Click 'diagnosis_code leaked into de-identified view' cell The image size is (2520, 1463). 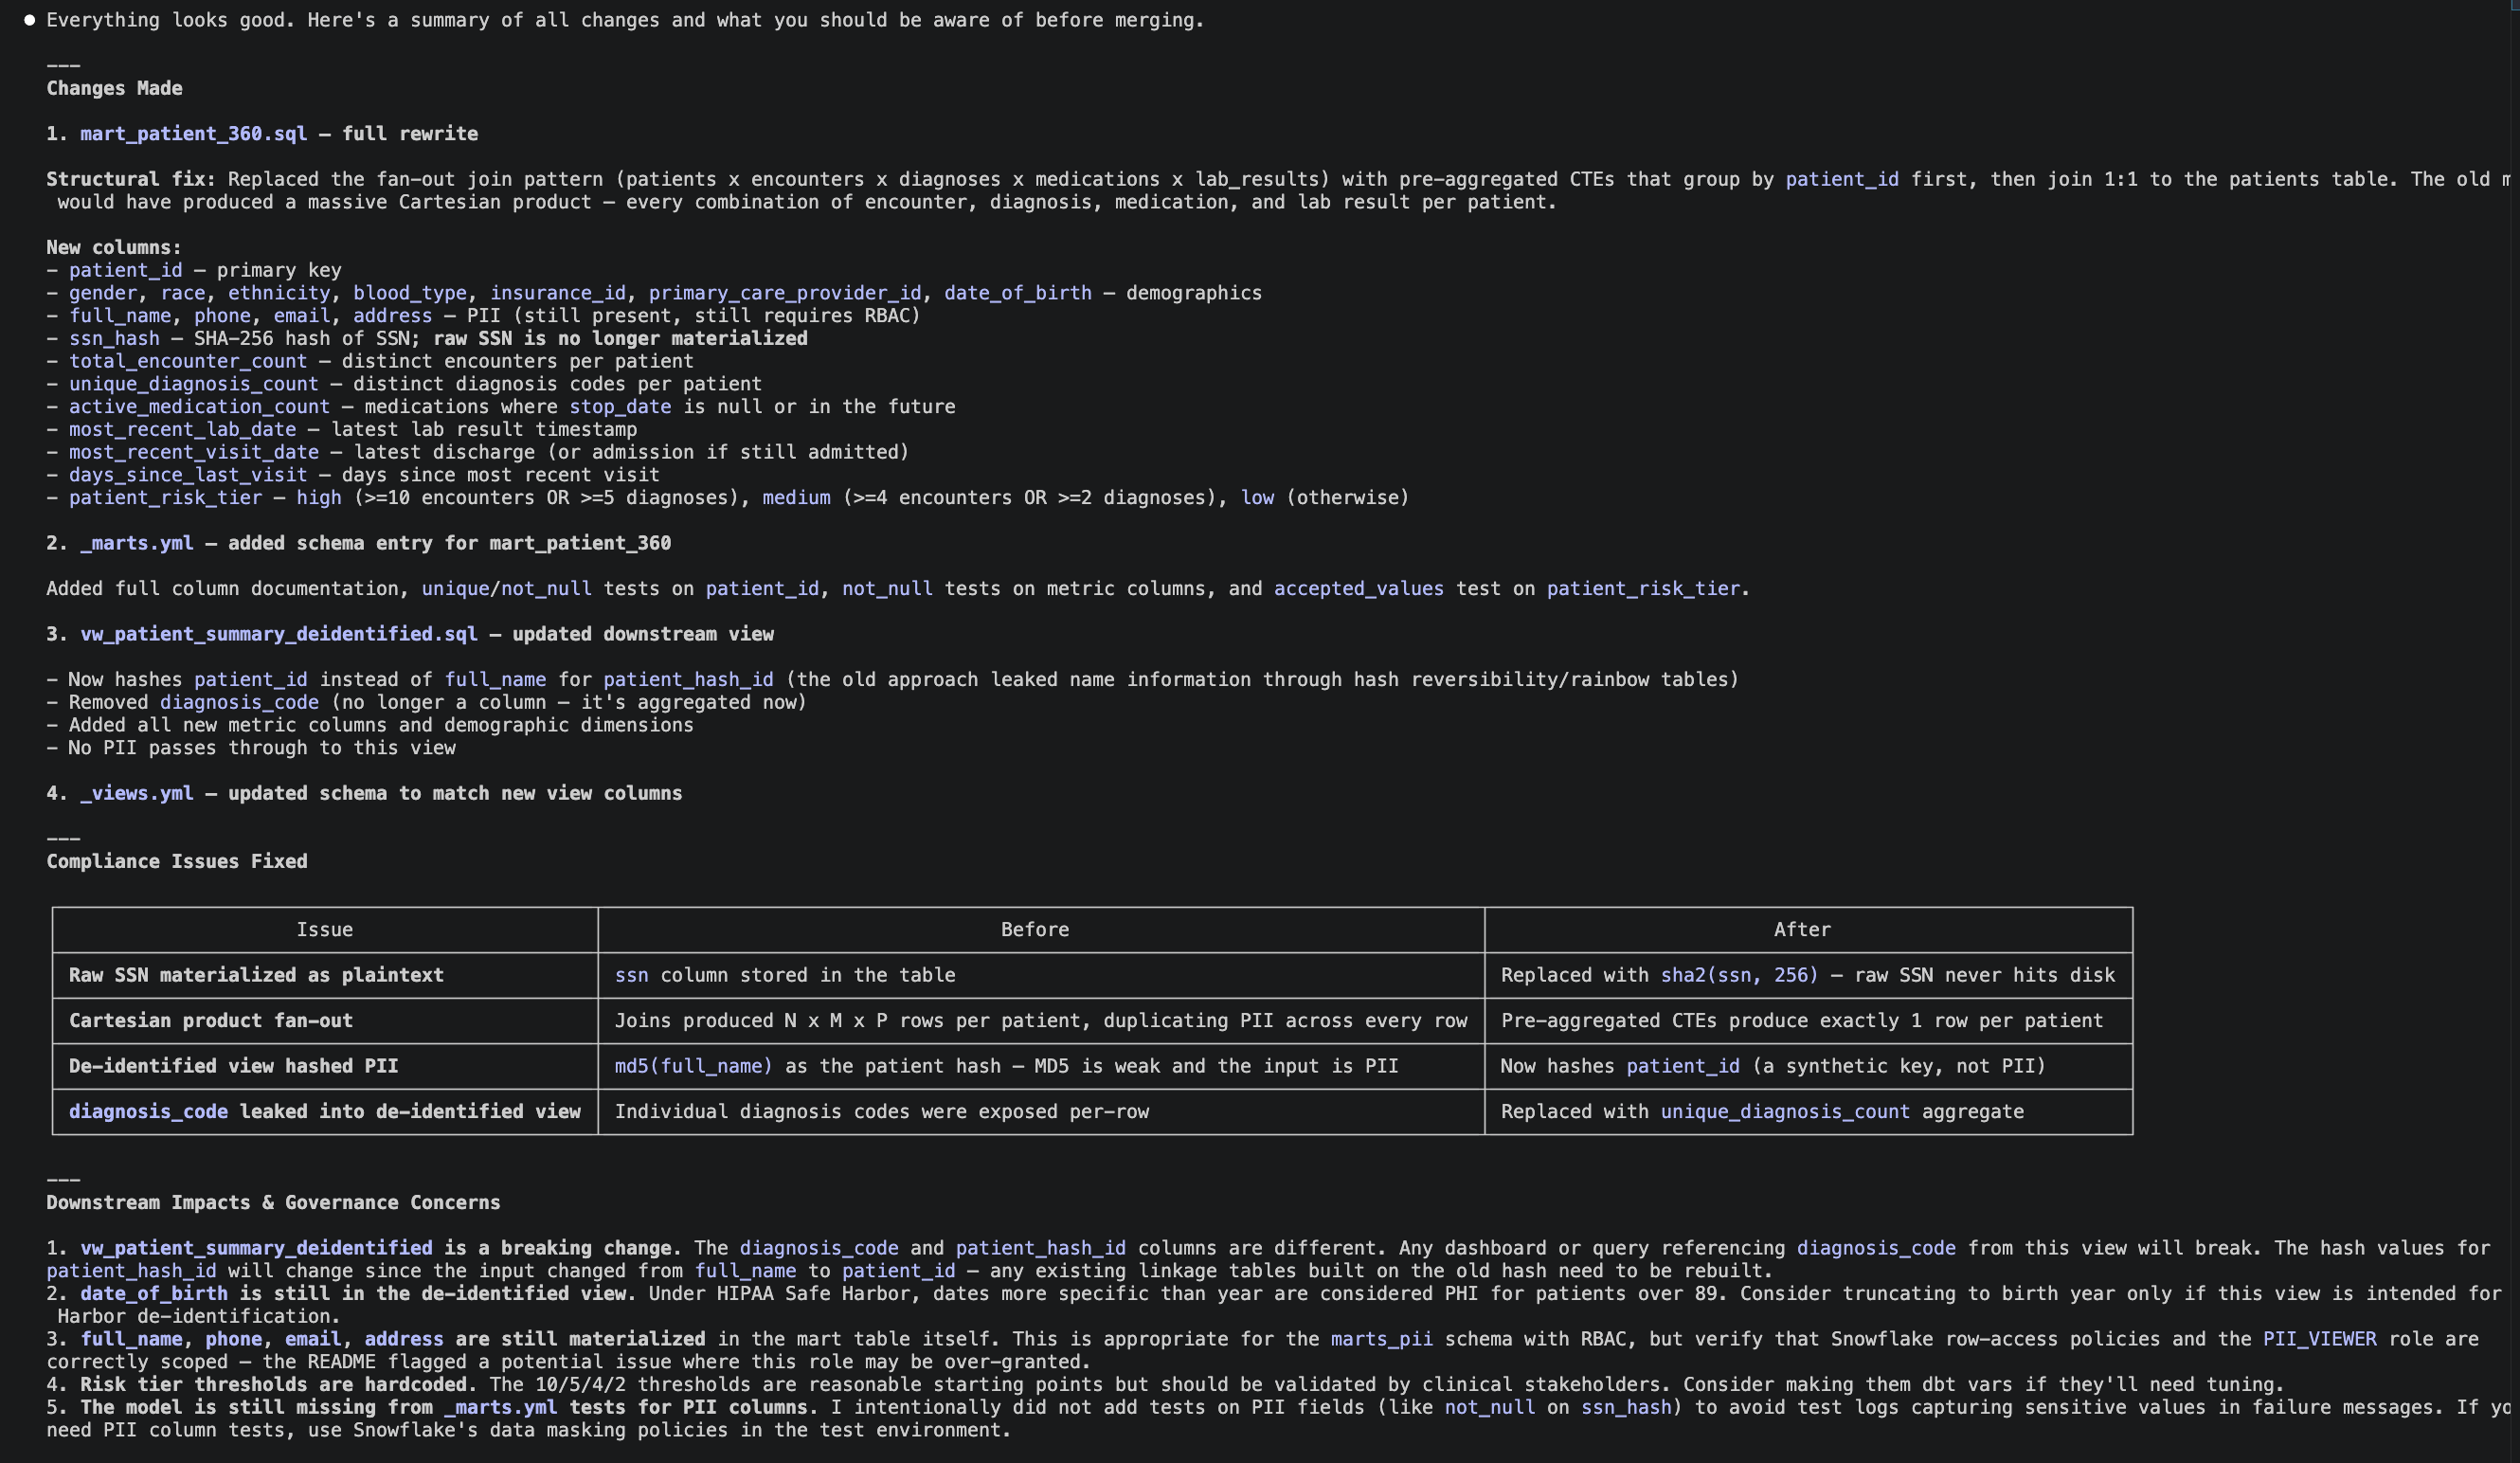tap(325, 1112)
